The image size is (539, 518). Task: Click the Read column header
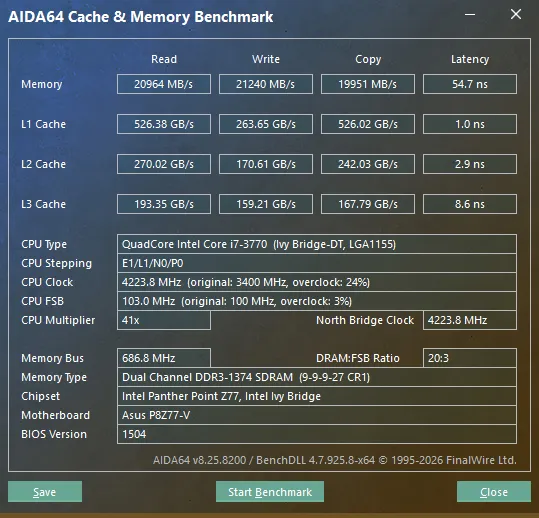tap(164, 59)
